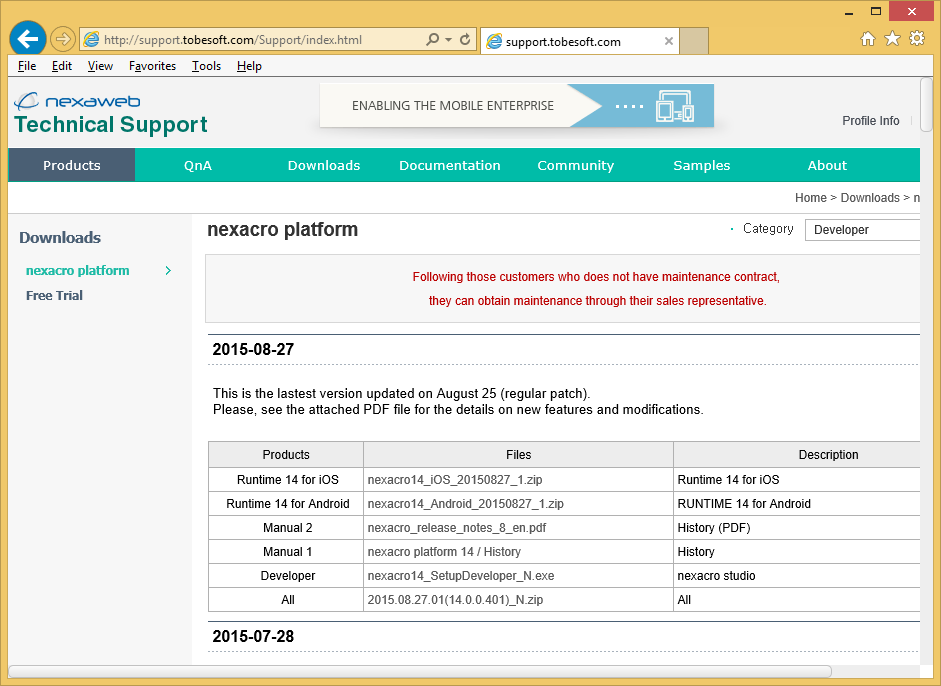Click the horizontal scrollbar thumb
This screenshot has height=686, width=941.
point(420,671)
